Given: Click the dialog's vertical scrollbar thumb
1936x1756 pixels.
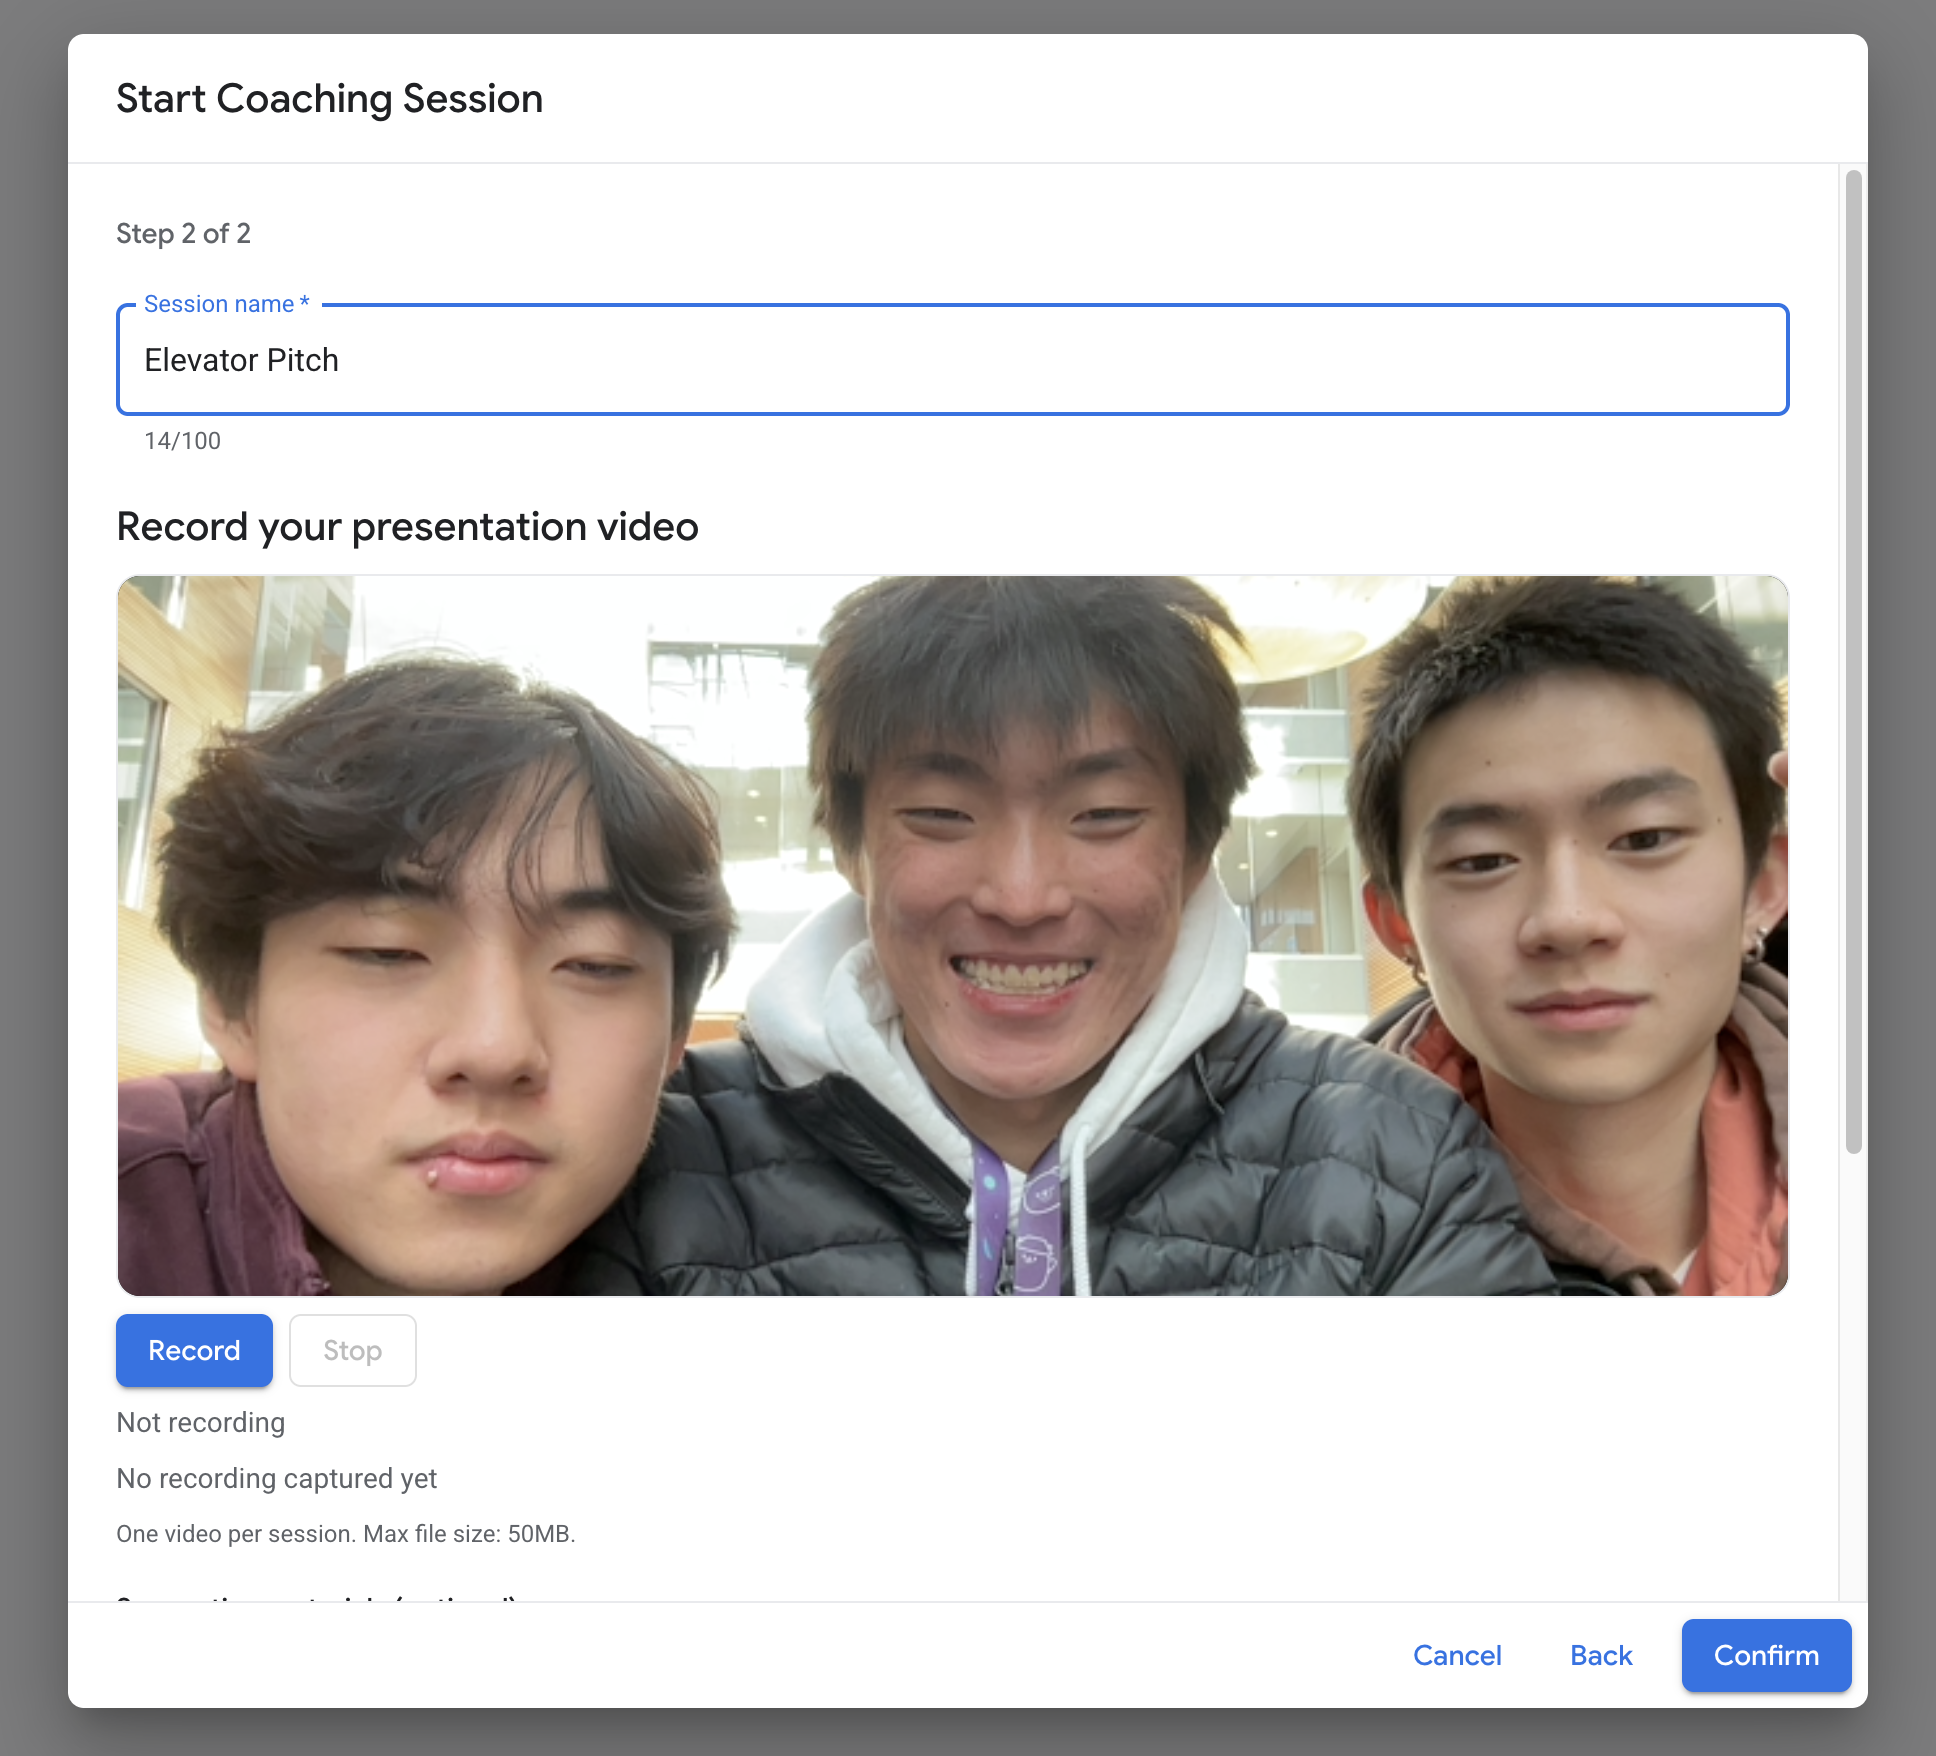Looking at the screenshot, I should (1853, 660).
